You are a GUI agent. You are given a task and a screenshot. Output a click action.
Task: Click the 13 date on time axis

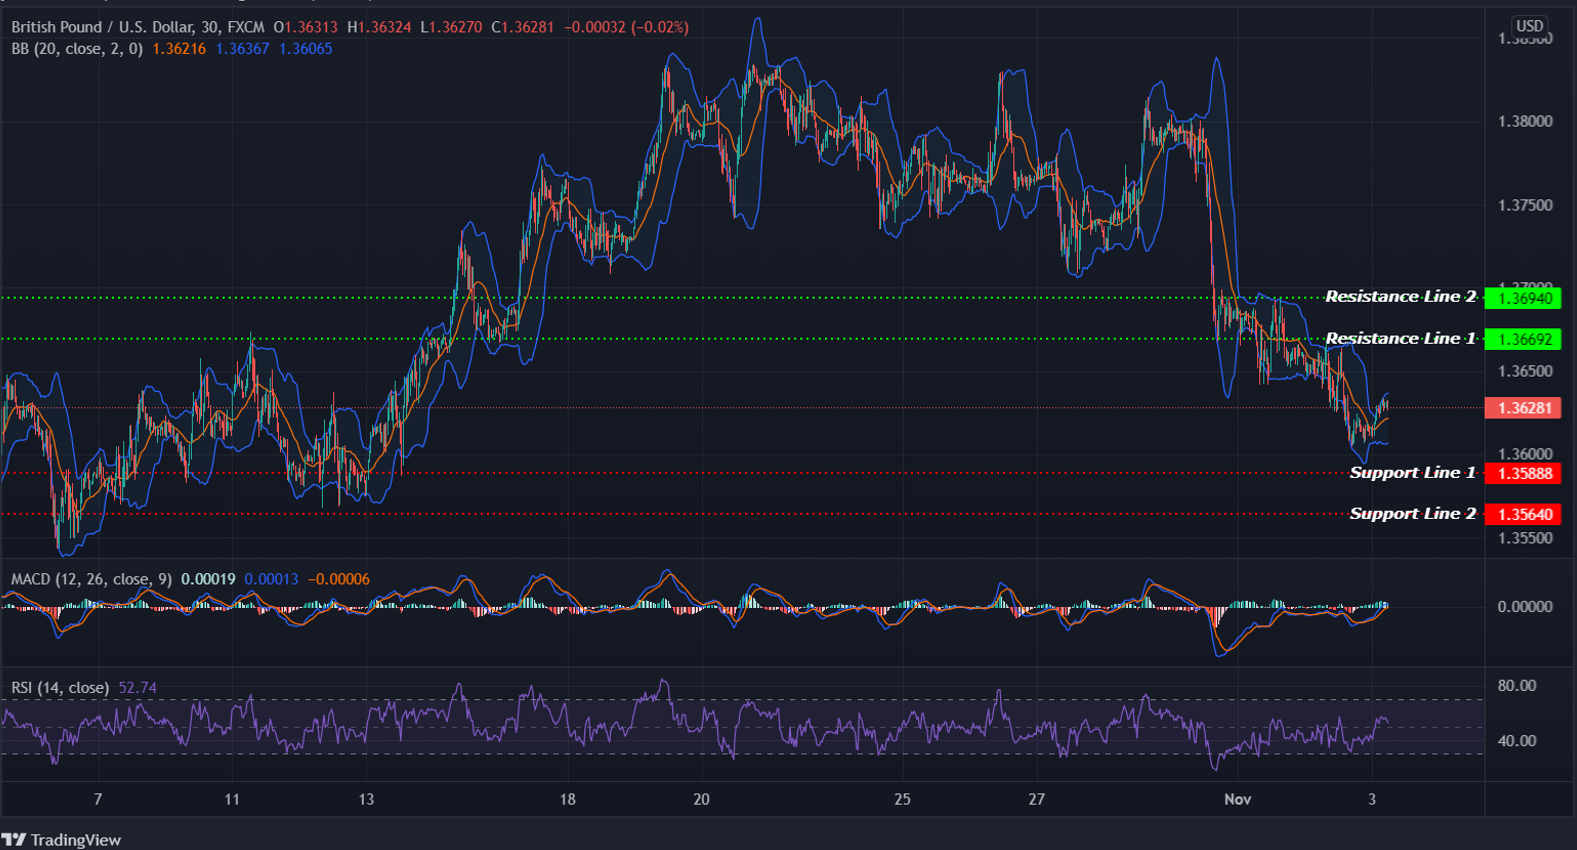click(366, 799)
